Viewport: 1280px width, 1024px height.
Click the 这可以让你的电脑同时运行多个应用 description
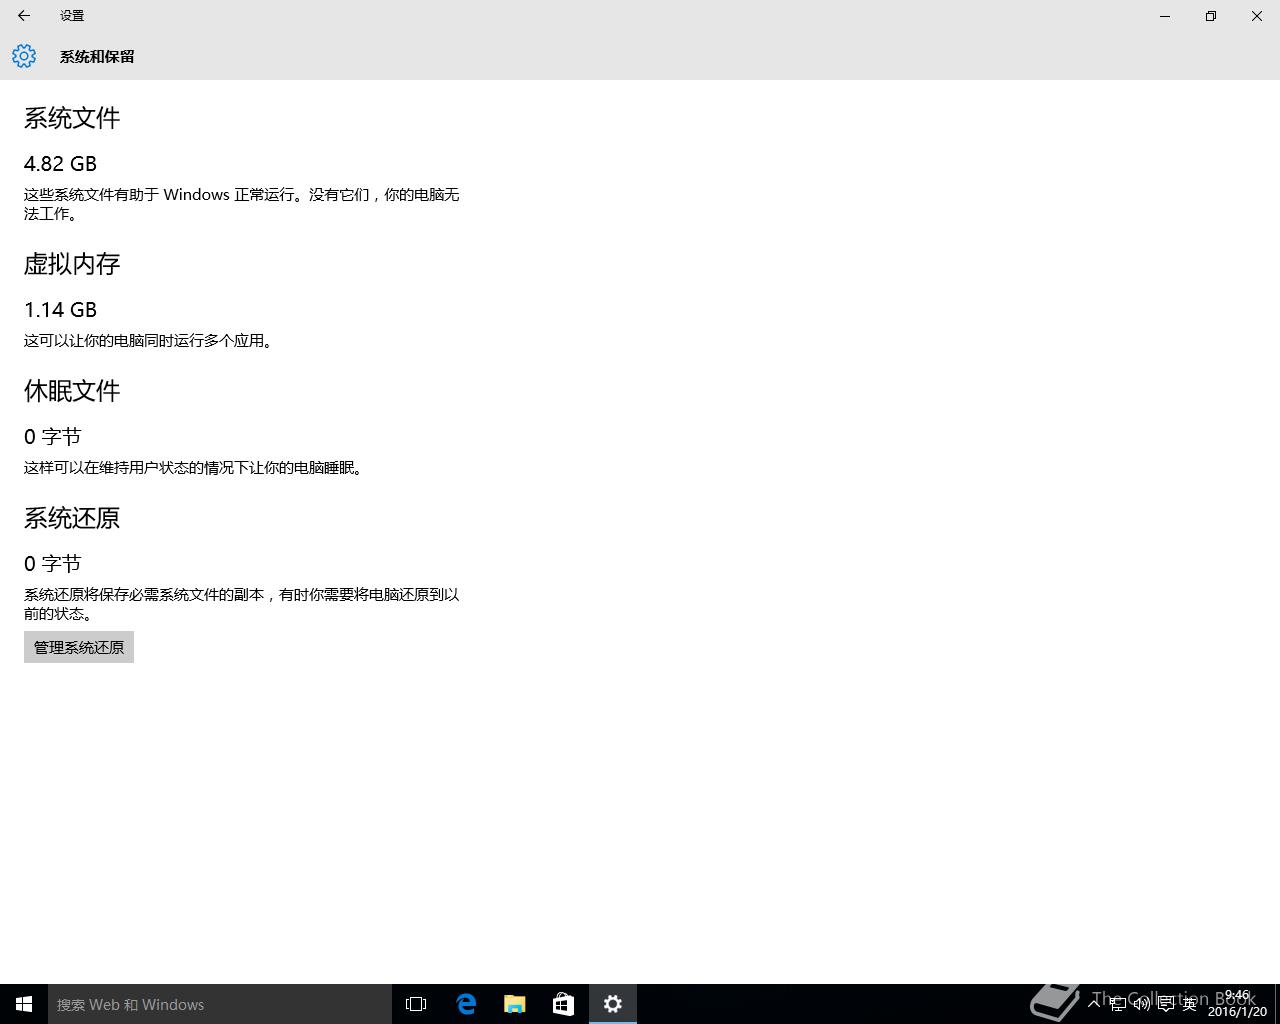pos(148,341)
